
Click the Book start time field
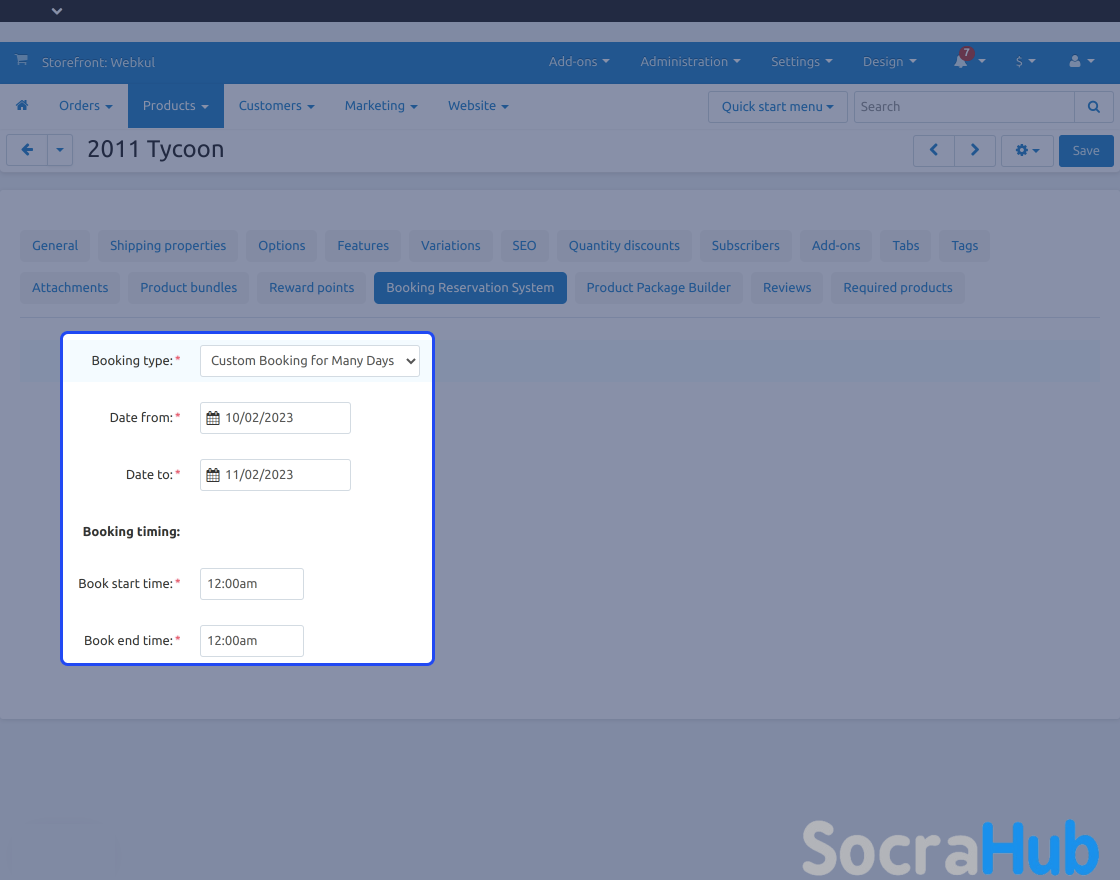pos(252,584)
